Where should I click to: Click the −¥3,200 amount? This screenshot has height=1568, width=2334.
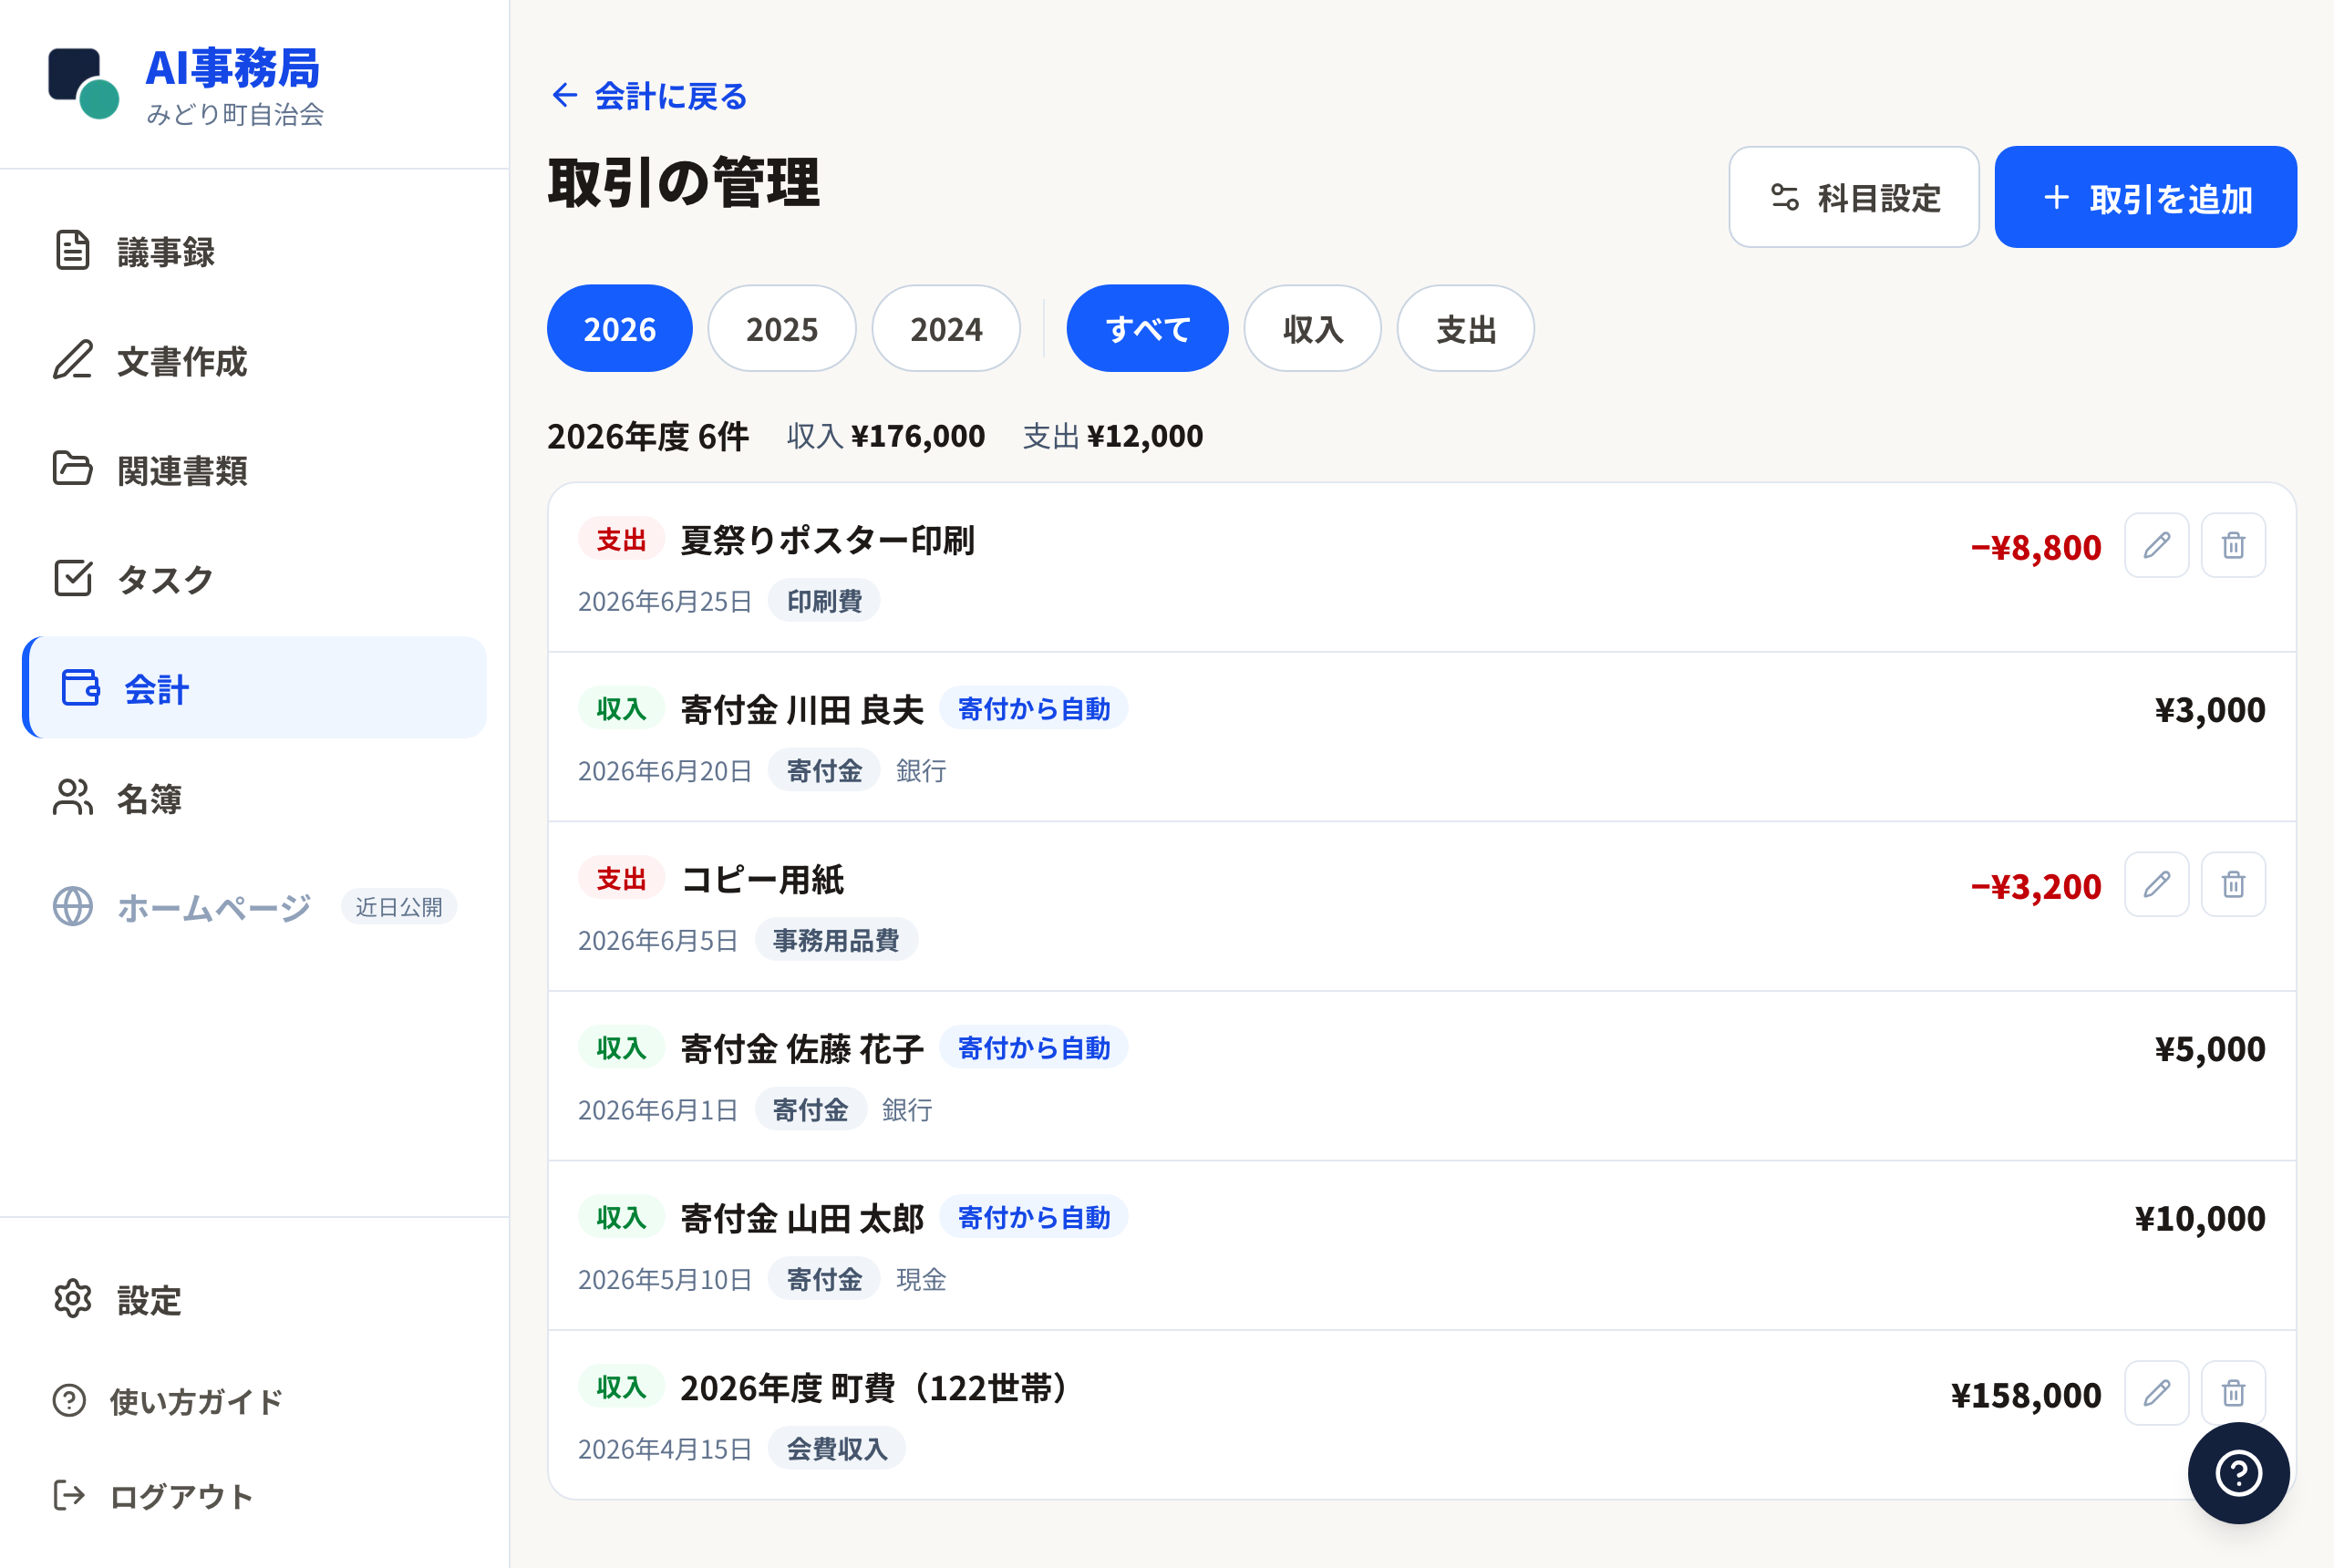[x=2035, y=886]
